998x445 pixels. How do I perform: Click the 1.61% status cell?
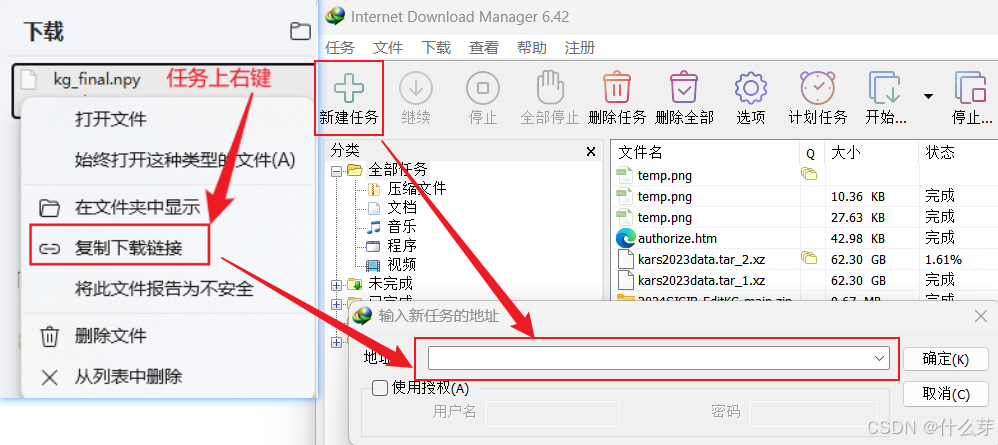coord(943,259)
